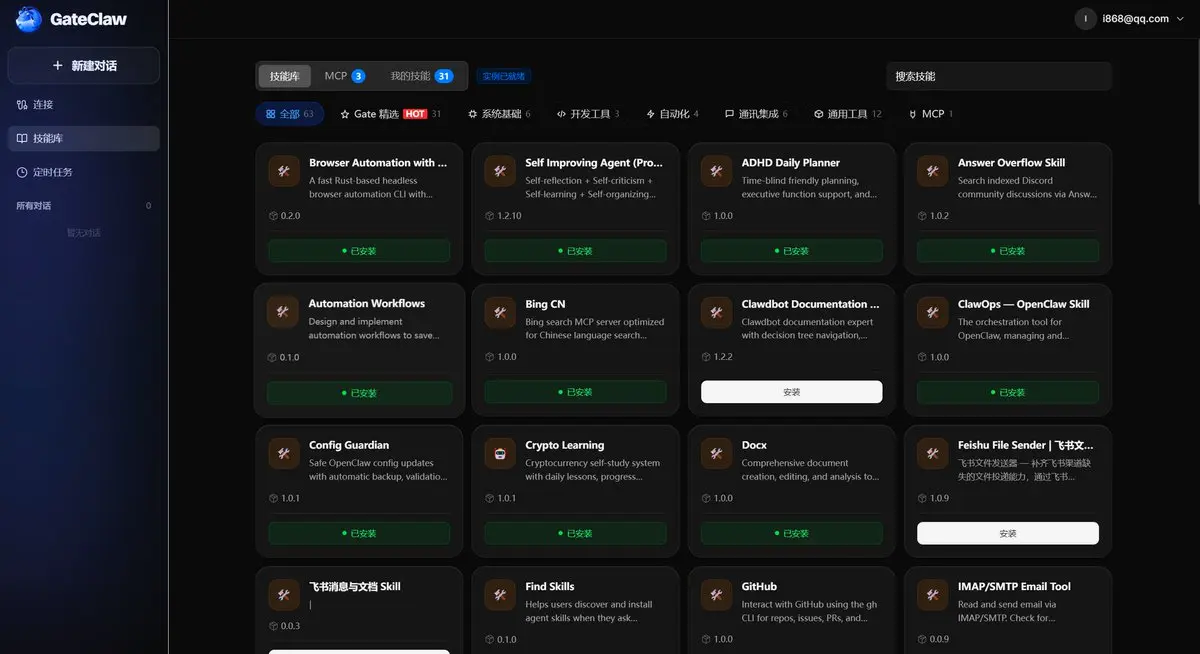The image size is (1200, 654).
Task: Focus the 搜索技能 search field
Action: tap(998, 76)
